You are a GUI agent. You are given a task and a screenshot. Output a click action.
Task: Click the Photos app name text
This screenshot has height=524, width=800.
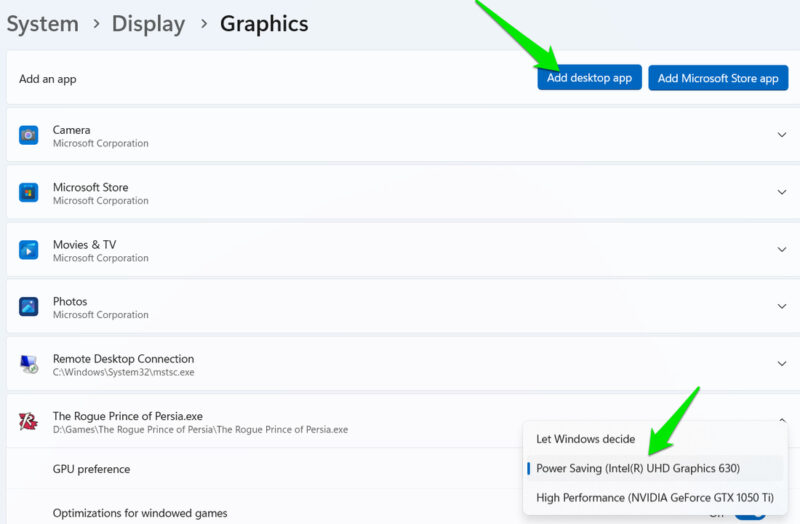click(70, 302)
